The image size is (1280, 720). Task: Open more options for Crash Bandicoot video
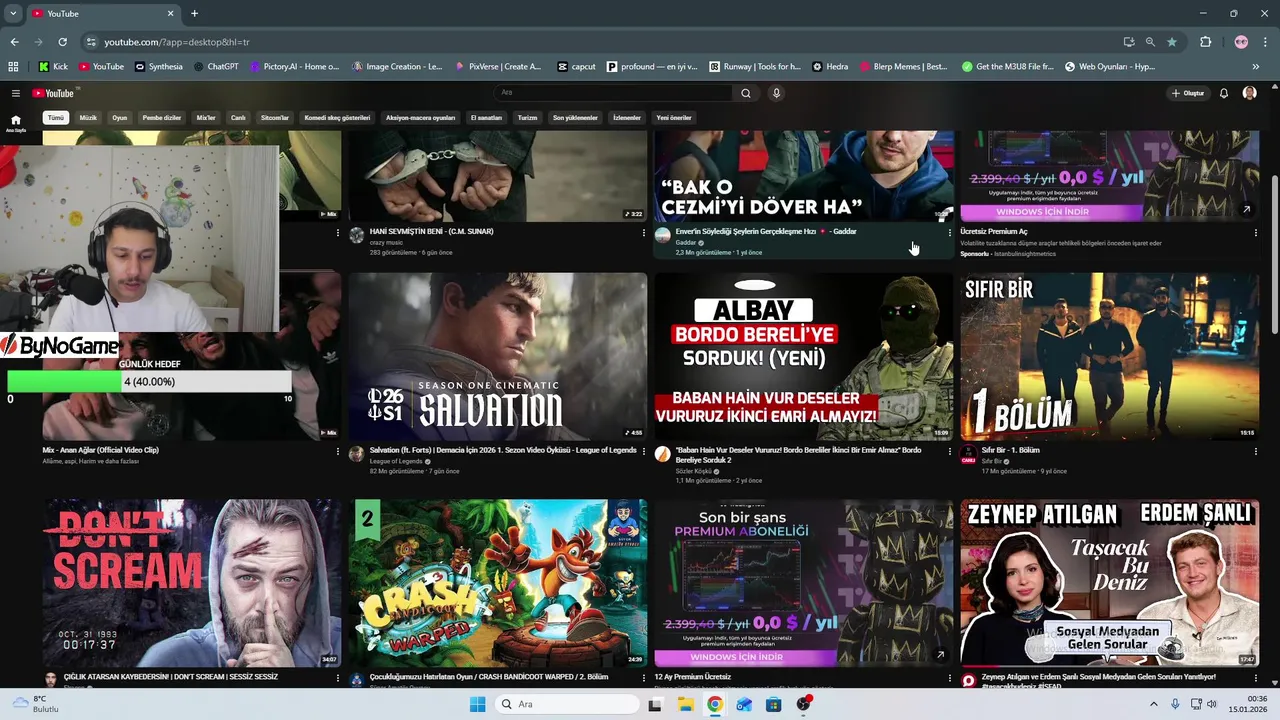(643, 678)
